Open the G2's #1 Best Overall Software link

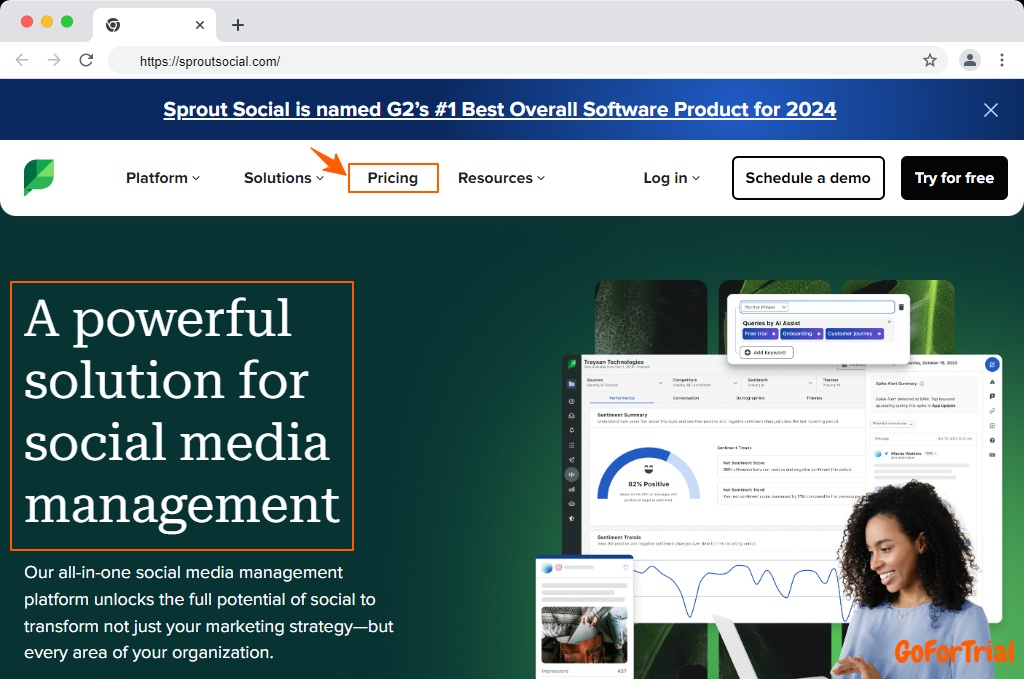pos(500,109)
